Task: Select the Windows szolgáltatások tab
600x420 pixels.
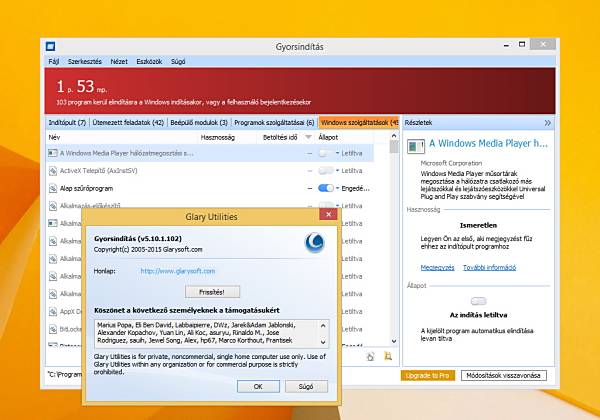Action: pos(359,123)
